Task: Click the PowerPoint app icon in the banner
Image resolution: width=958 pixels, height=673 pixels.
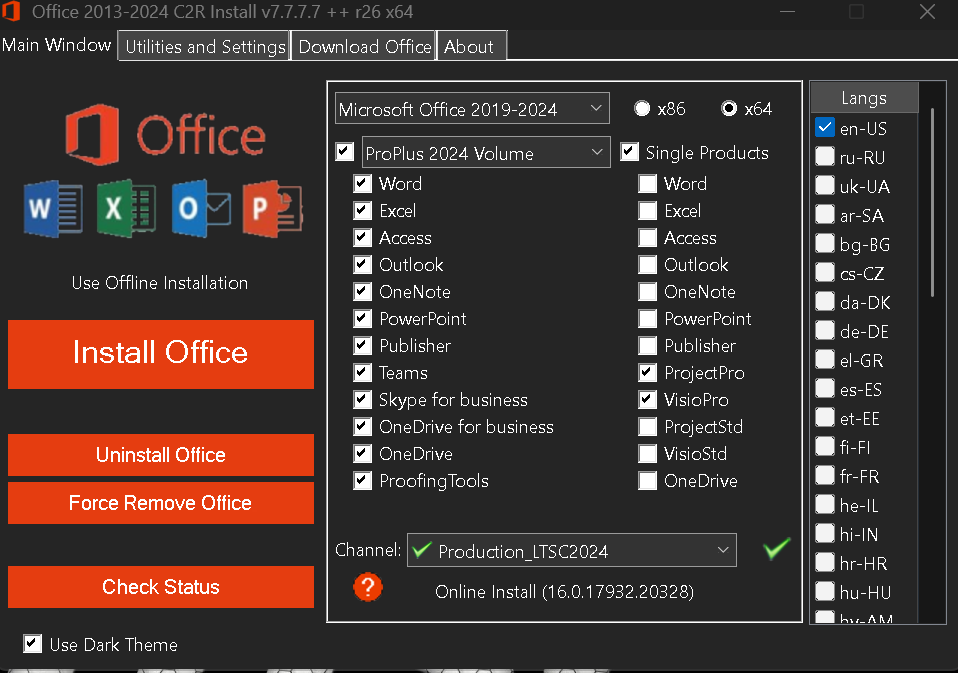Action: pyautogui.click(x=272, y=209)
